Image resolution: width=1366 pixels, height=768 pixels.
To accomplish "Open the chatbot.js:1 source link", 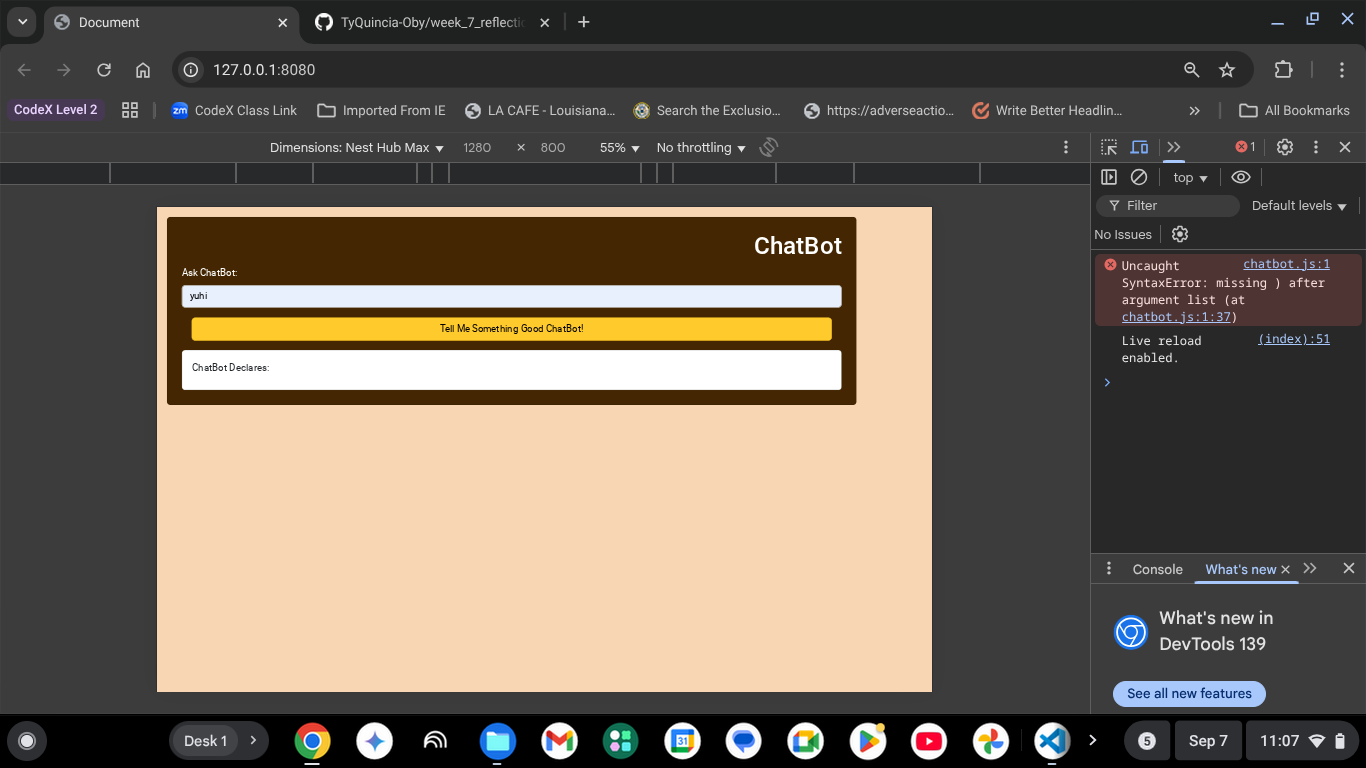I will [x=1286, y=265].
